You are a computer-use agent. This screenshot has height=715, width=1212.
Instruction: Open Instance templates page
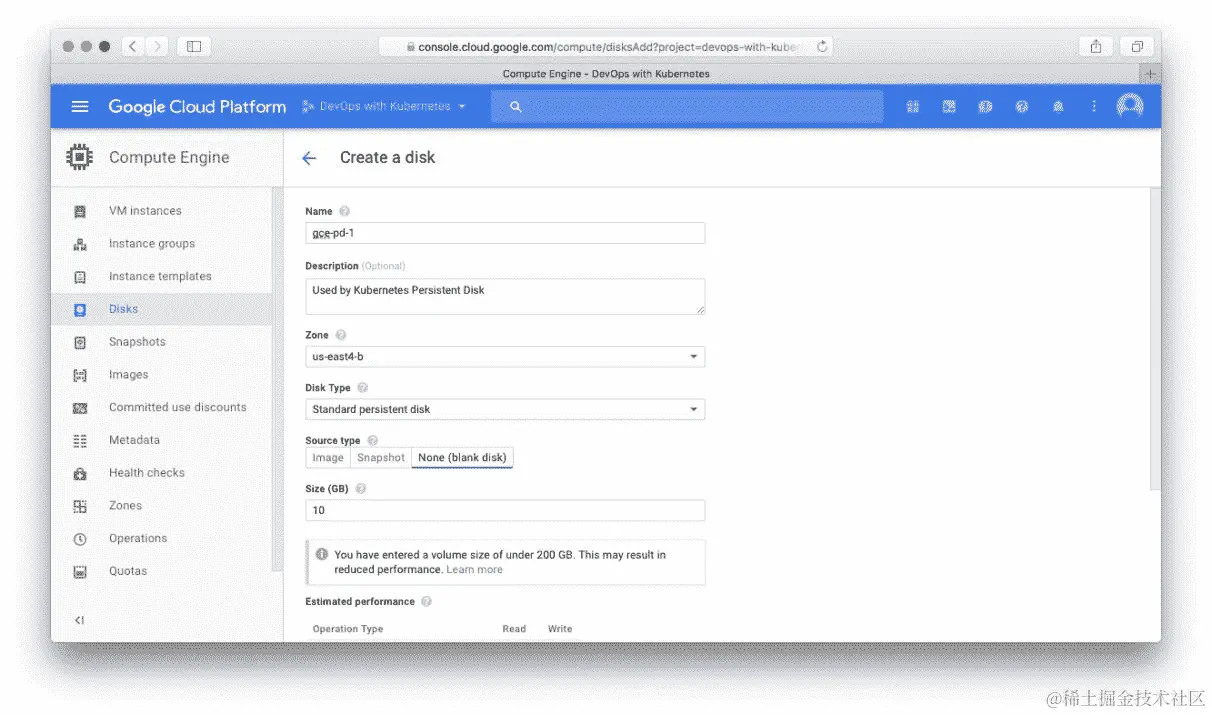tap(160, 277)
